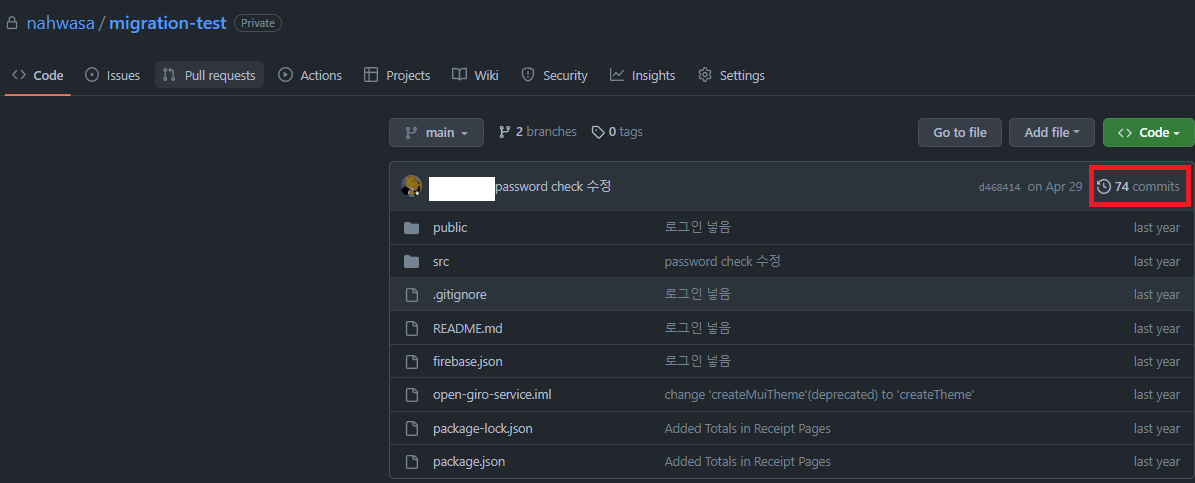Click the file icon for package-lock.json
1195x483 pixels.
[x=412, y=428]
